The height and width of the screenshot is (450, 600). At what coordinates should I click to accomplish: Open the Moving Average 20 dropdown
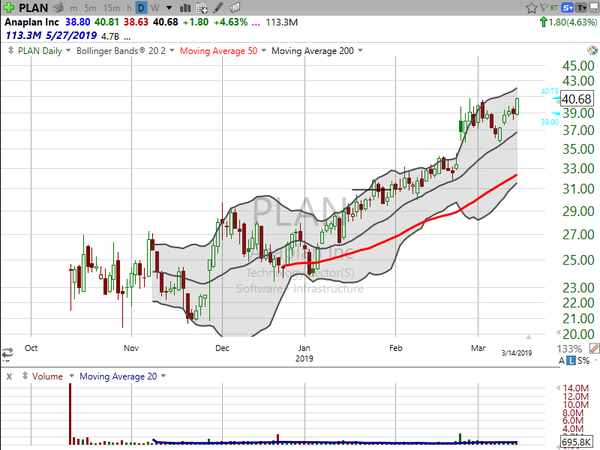pos(163,376)
